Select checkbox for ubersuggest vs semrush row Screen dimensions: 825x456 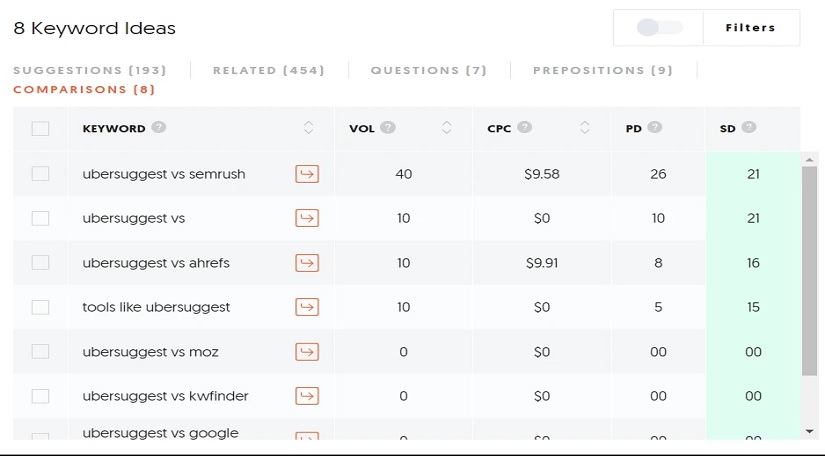(41, 174)
